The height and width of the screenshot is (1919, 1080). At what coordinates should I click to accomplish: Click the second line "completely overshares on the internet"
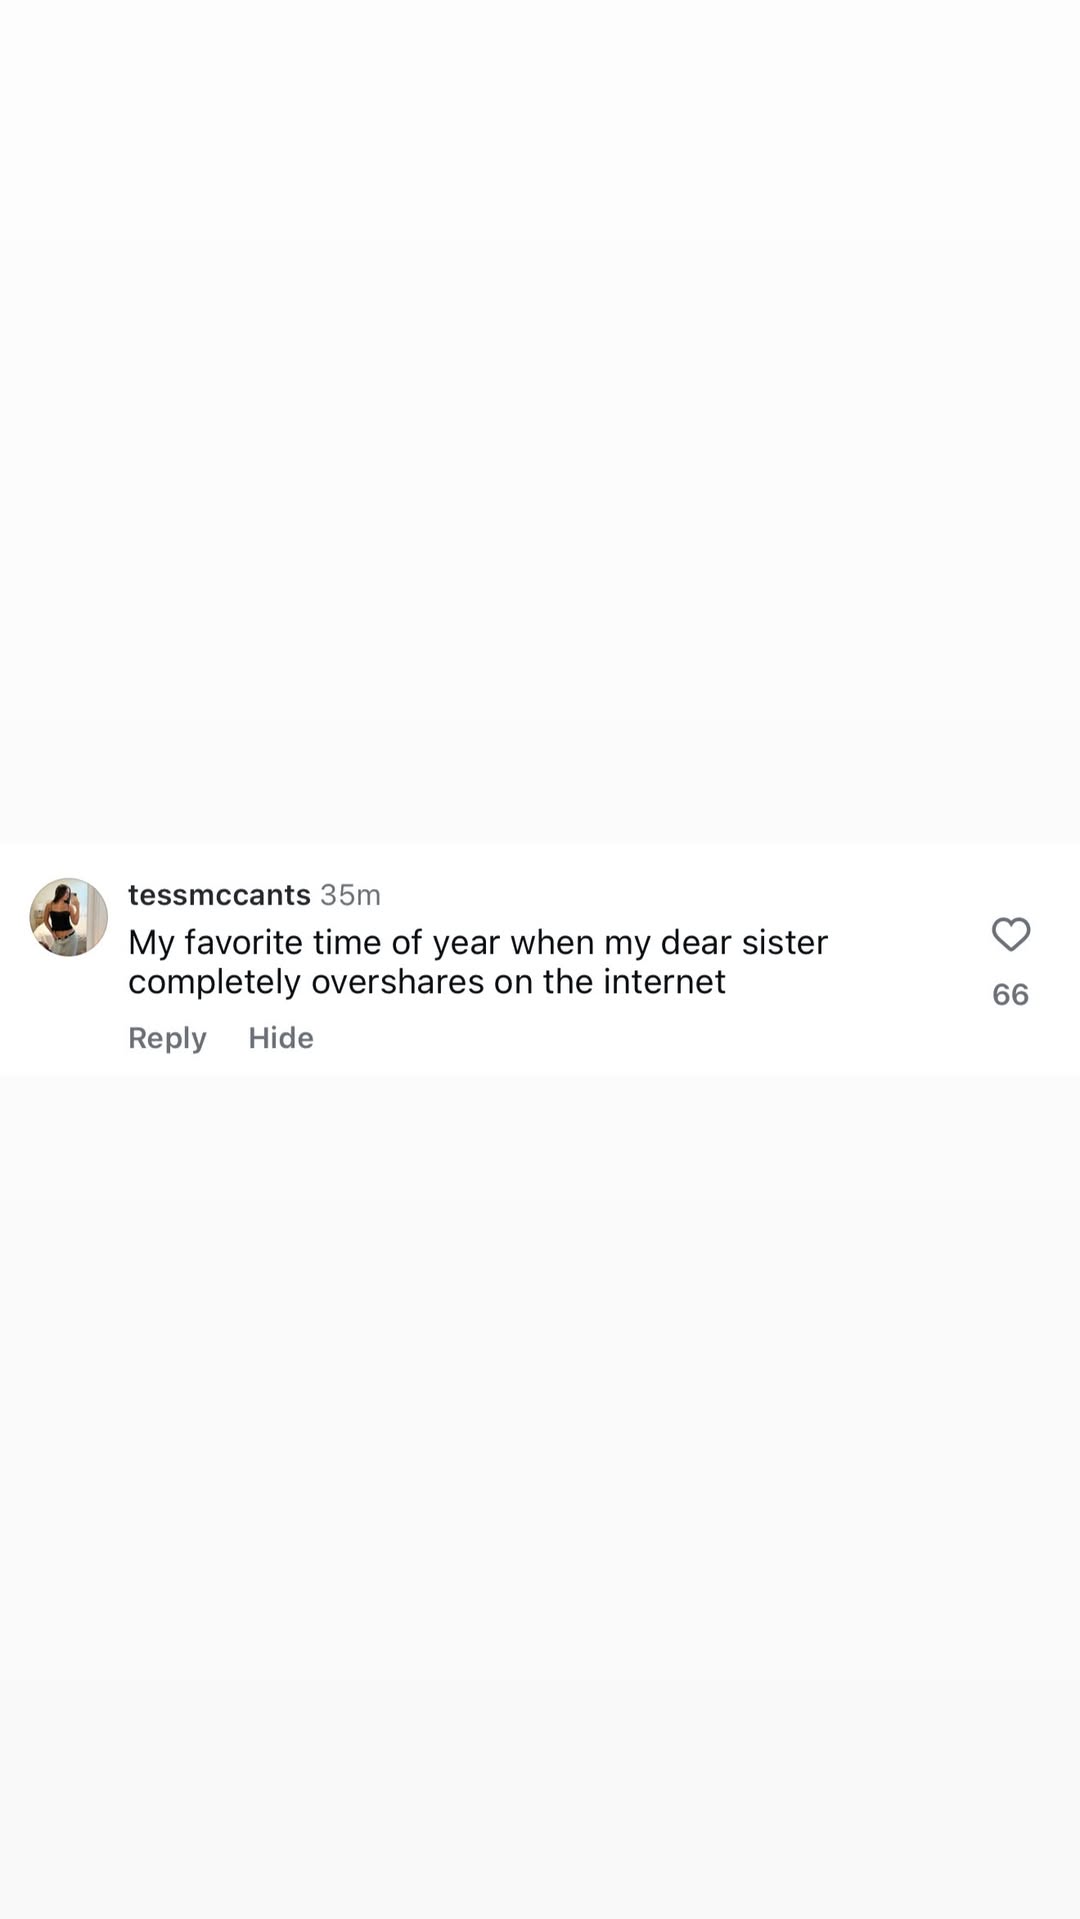(x=427, y=981)
